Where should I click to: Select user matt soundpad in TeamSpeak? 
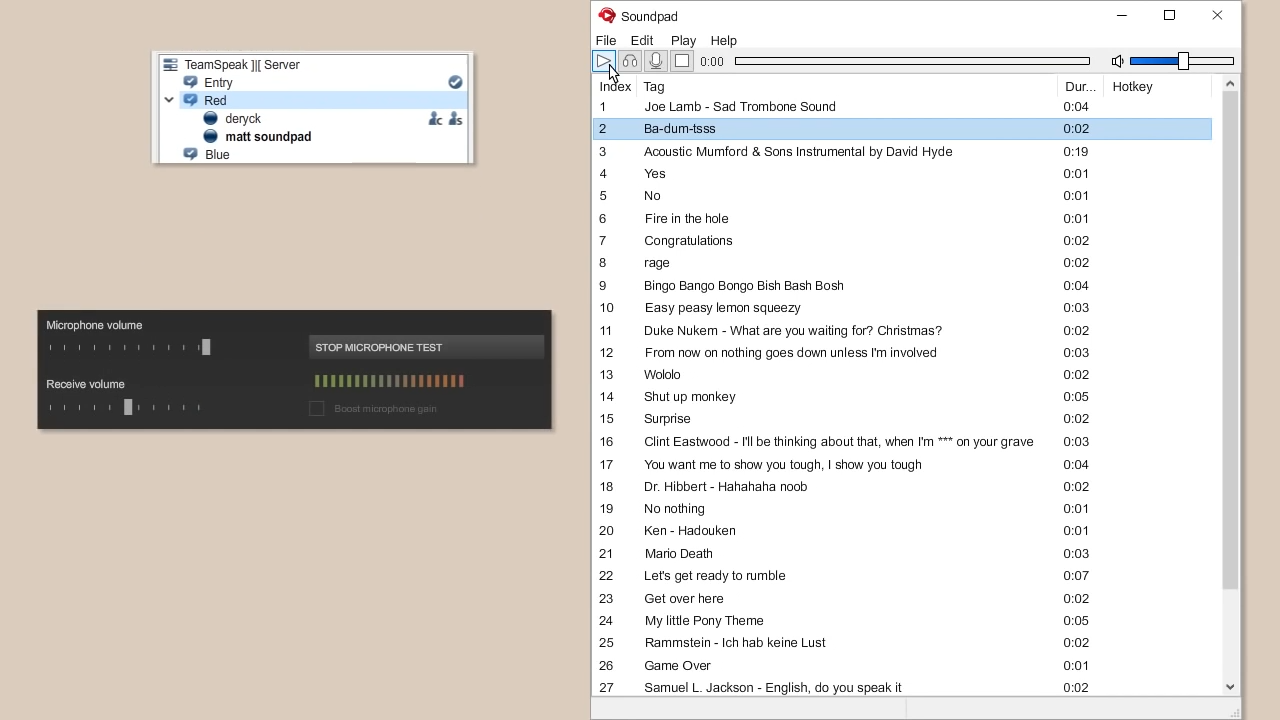tap(268, 137)
